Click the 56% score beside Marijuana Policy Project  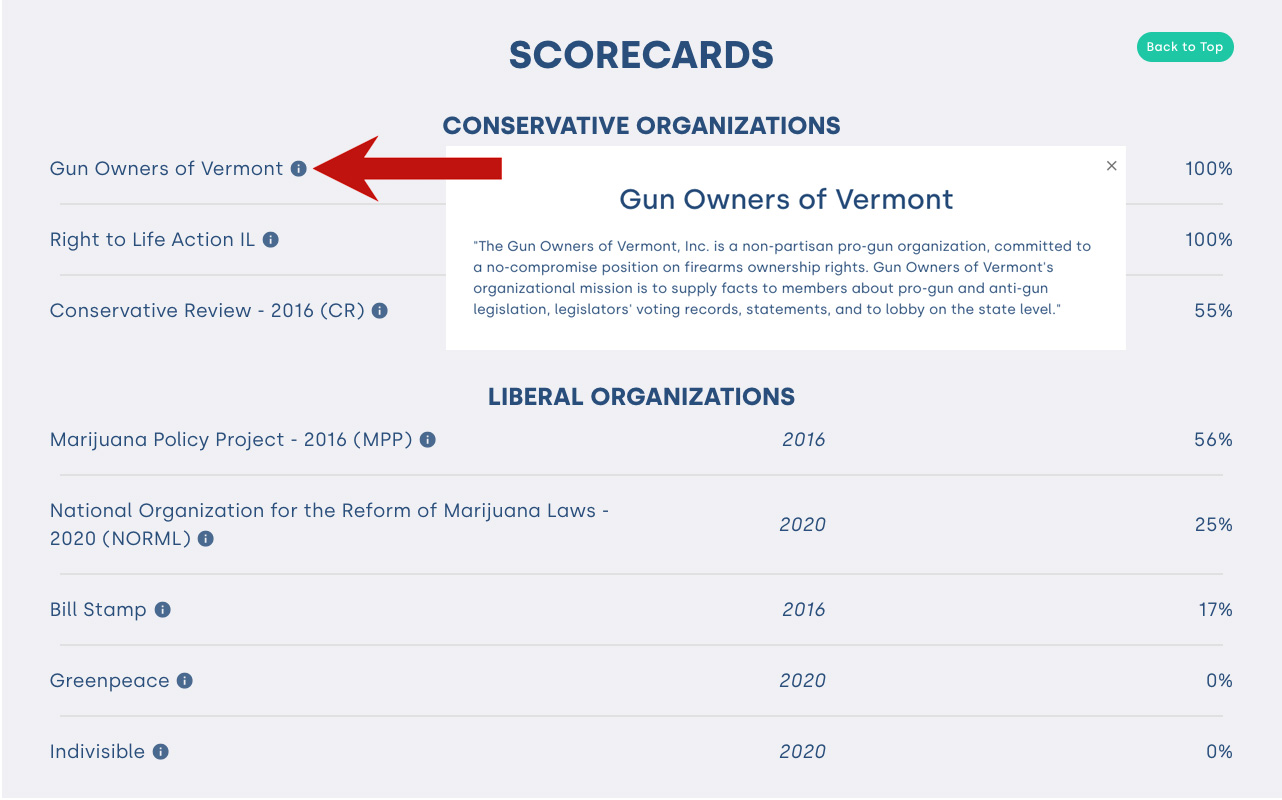coord(1216,440)
